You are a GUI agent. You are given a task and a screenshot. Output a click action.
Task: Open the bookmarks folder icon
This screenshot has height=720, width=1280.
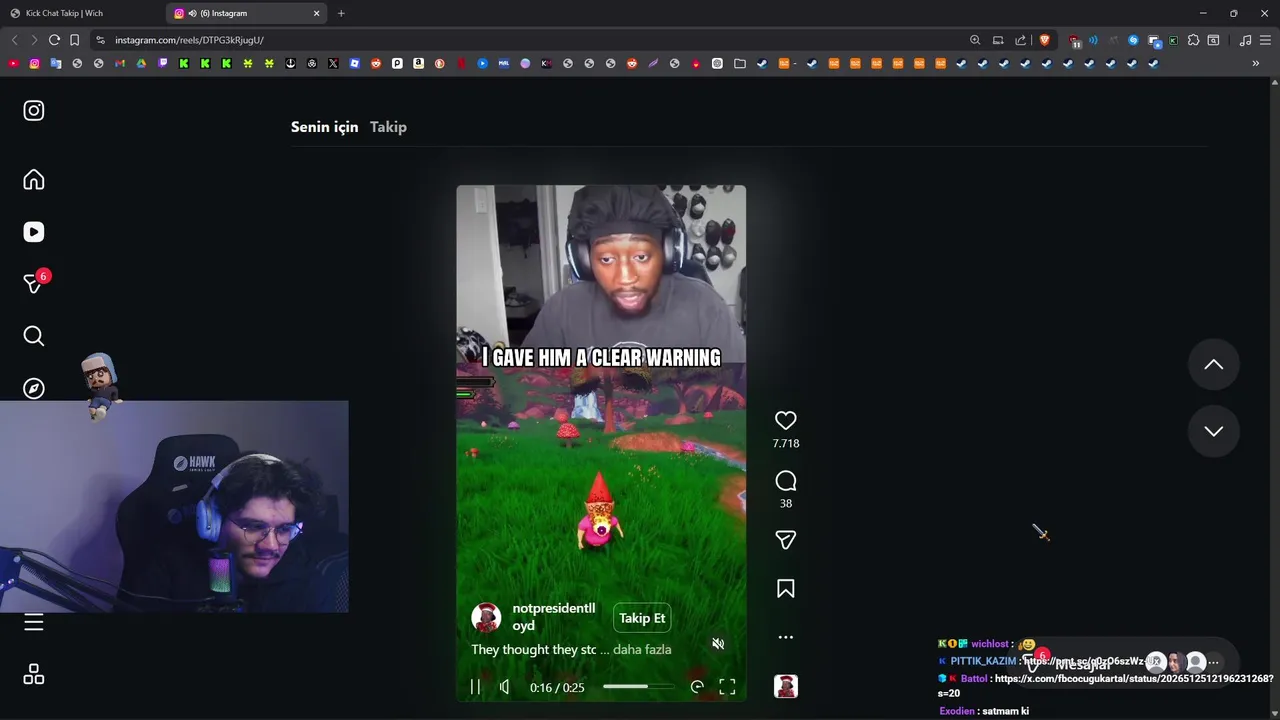[x=739, y=63]
